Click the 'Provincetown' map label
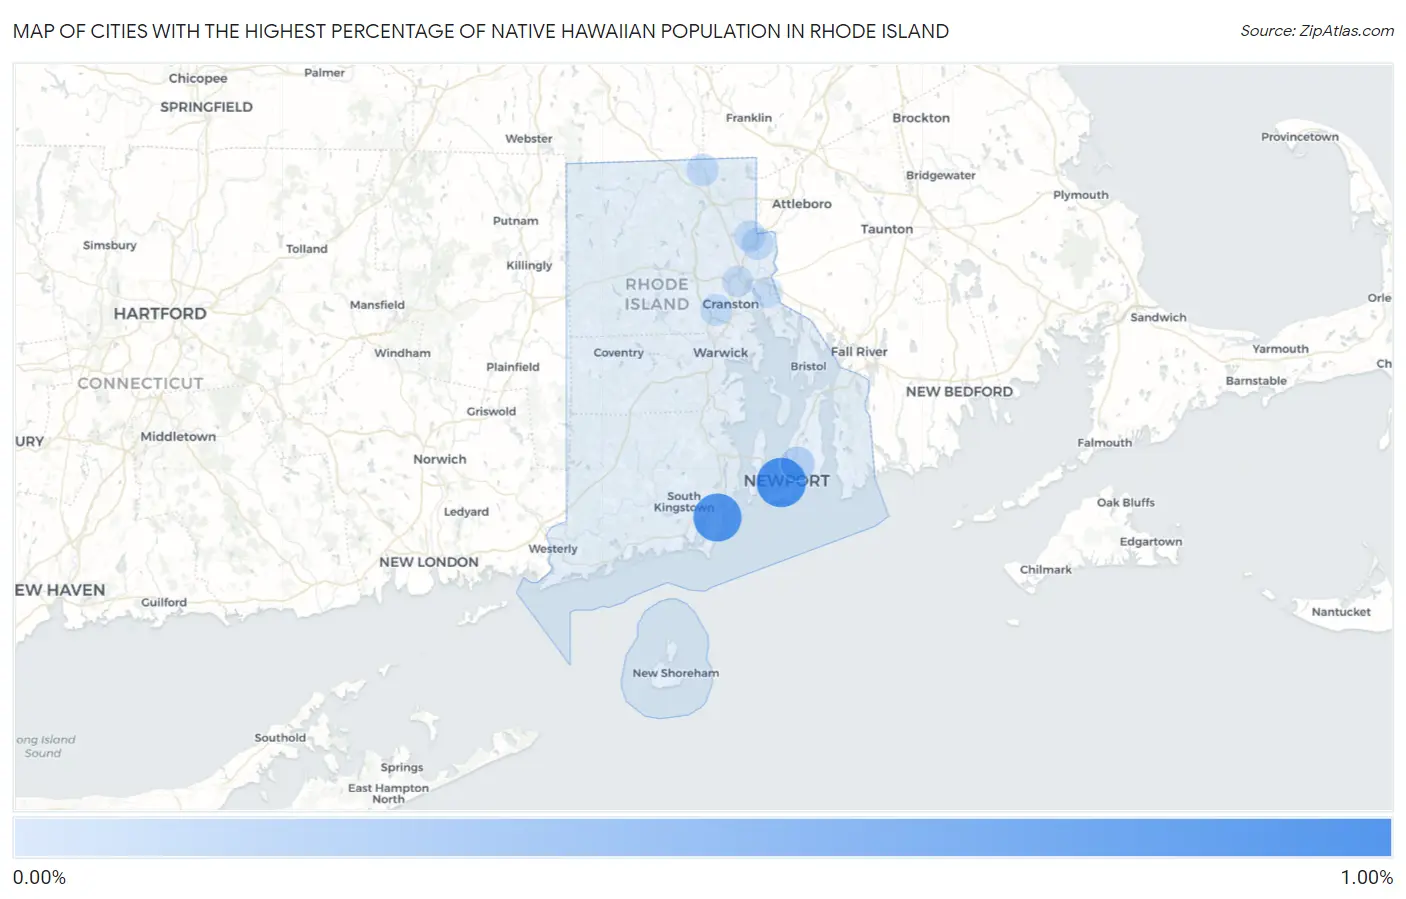 click(1299, 137)
